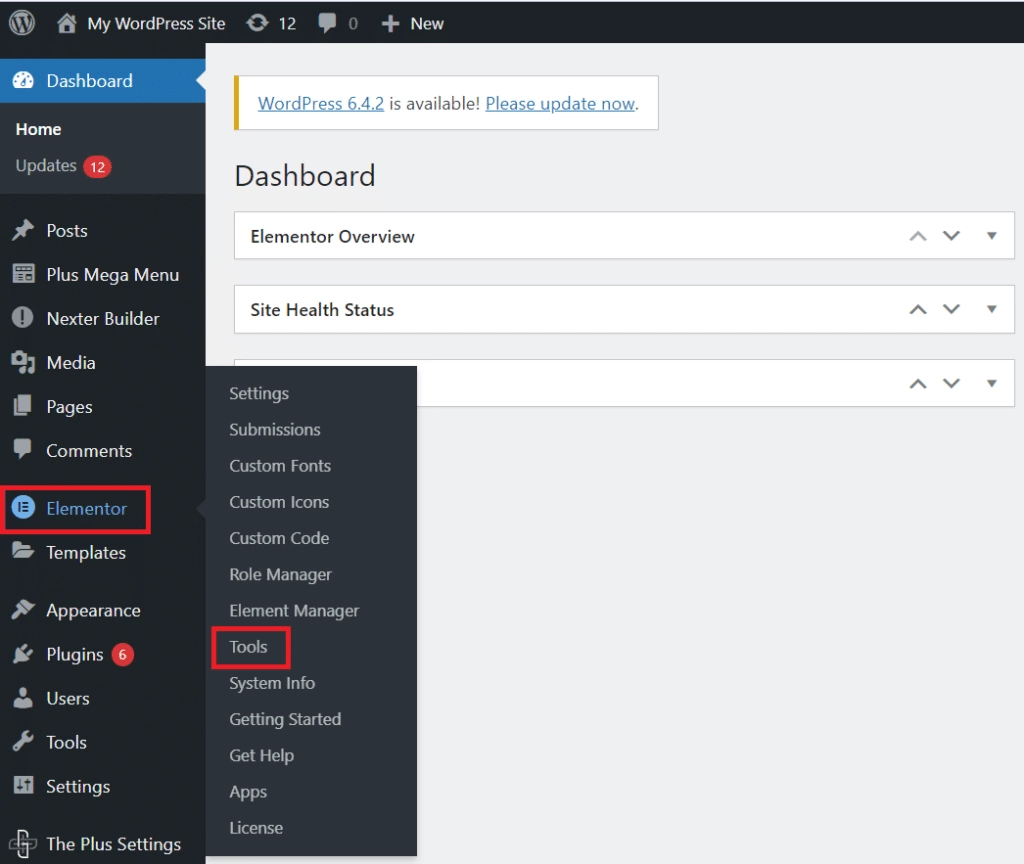Screen dimensions: 1024x864
Task: Select the Posts pin icon
Action: (22, 230)
